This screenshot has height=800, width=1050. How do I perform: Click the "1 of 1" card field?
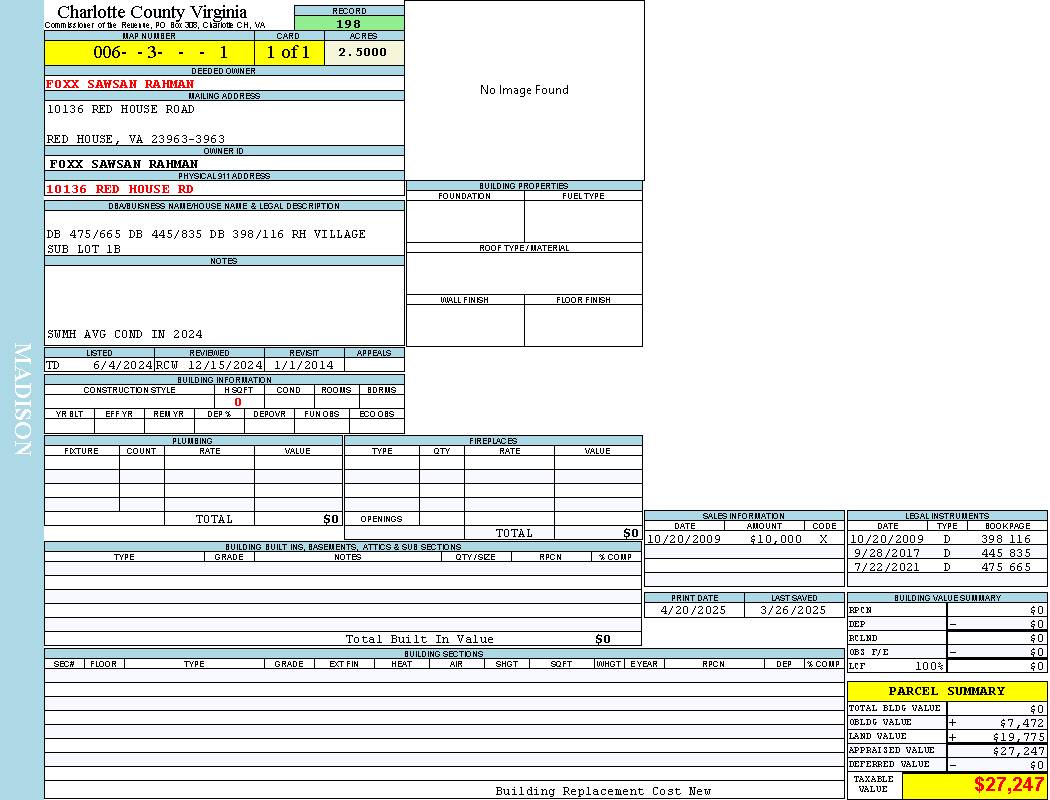(288, 52)
